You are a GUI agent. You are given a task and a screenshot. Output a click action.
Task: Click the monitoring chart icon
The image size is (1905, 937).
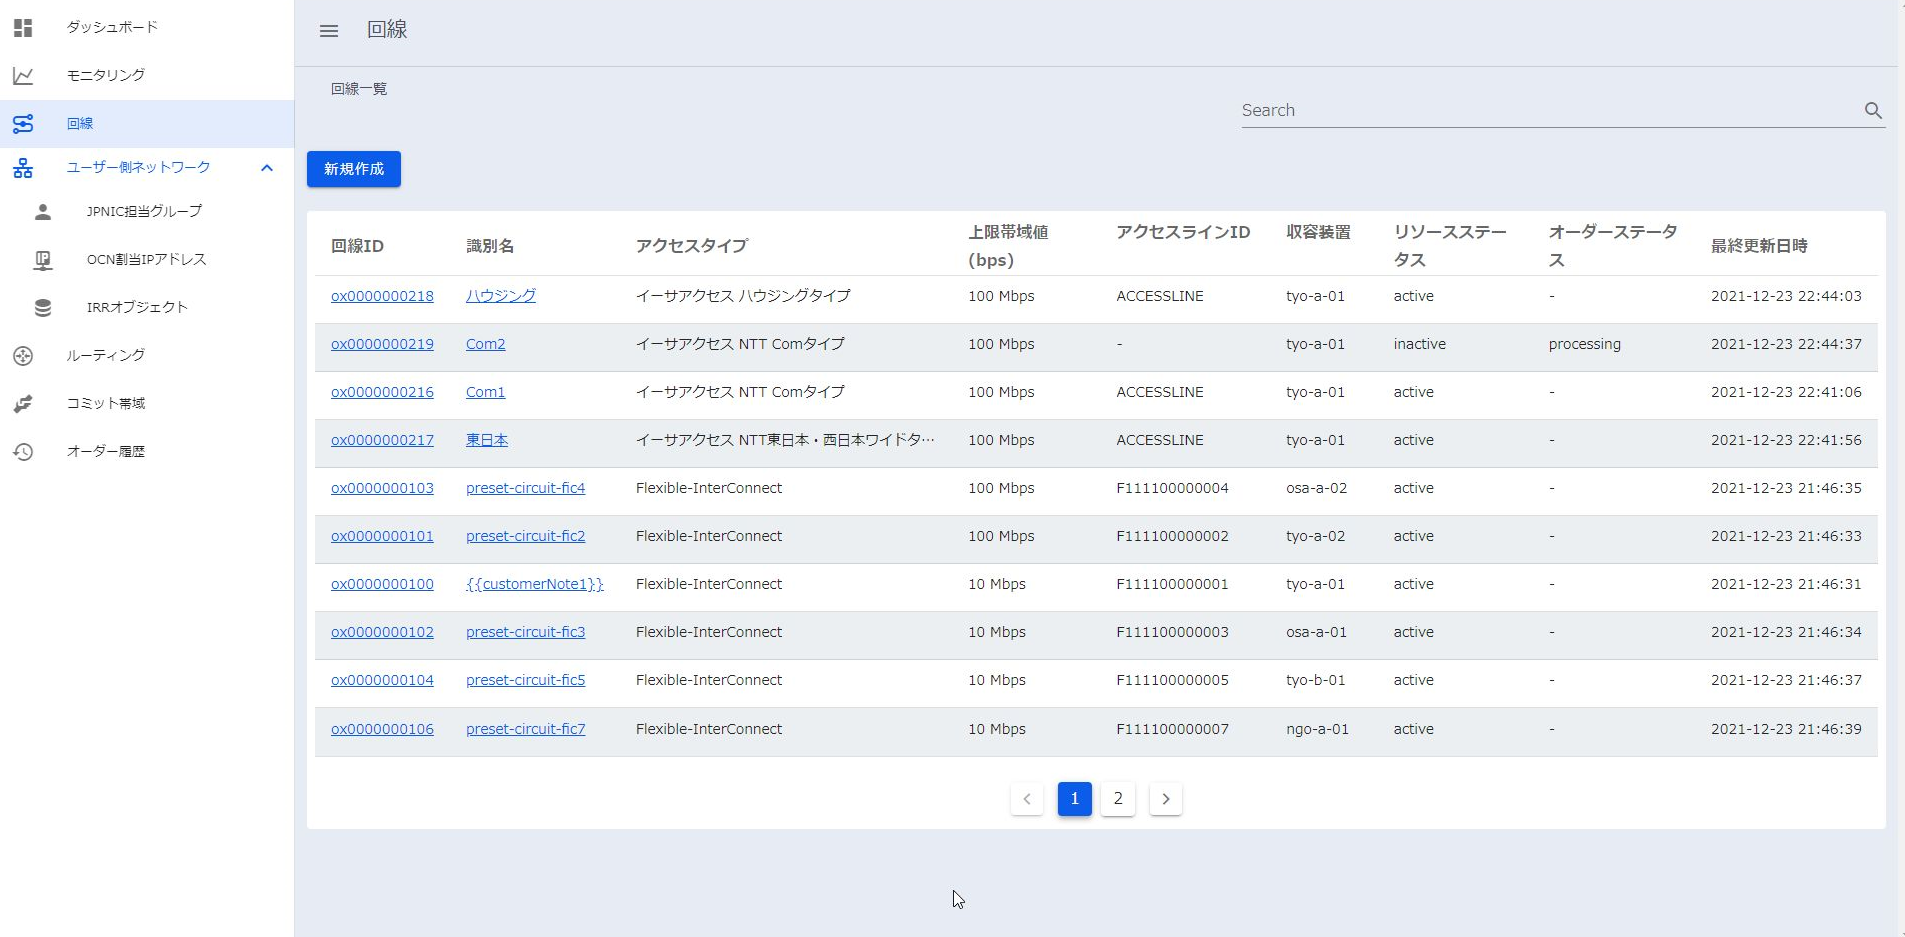23,75
